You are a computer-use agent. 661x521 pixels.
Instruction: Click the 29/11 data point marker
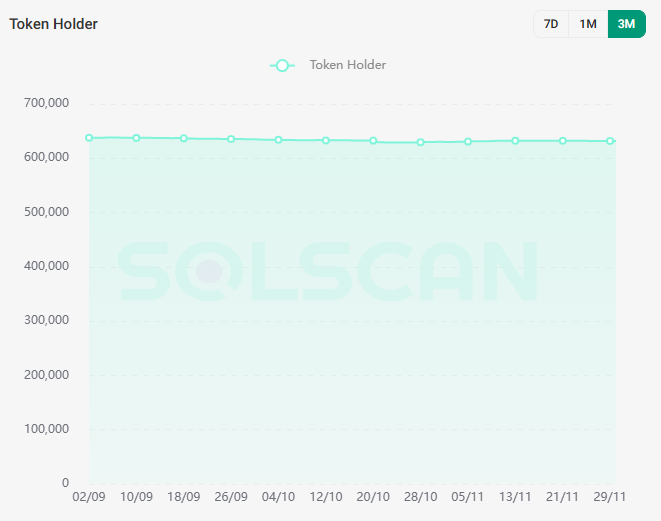[x=610, y=141]
